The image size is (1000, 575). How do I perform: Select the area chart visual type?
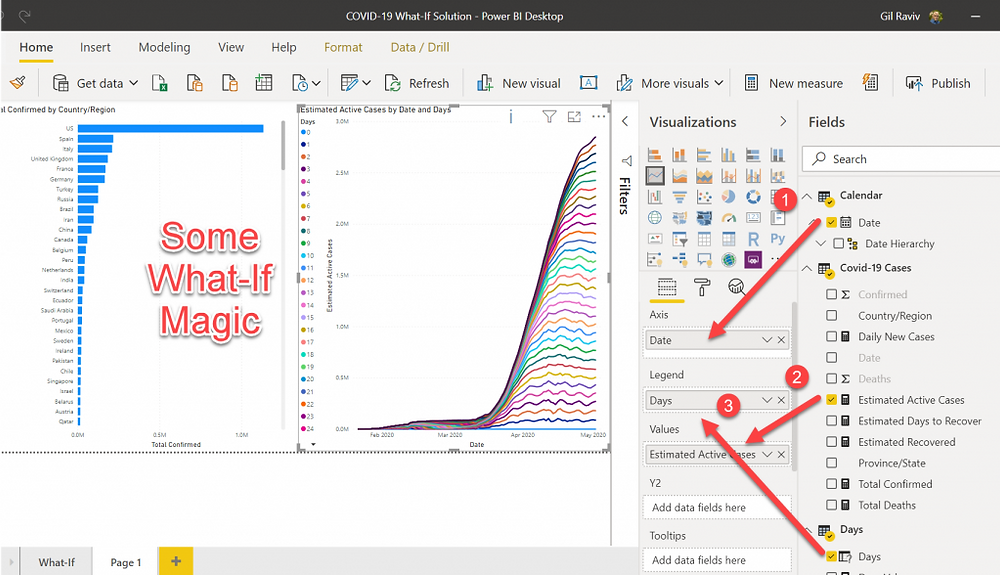(680, 176)
